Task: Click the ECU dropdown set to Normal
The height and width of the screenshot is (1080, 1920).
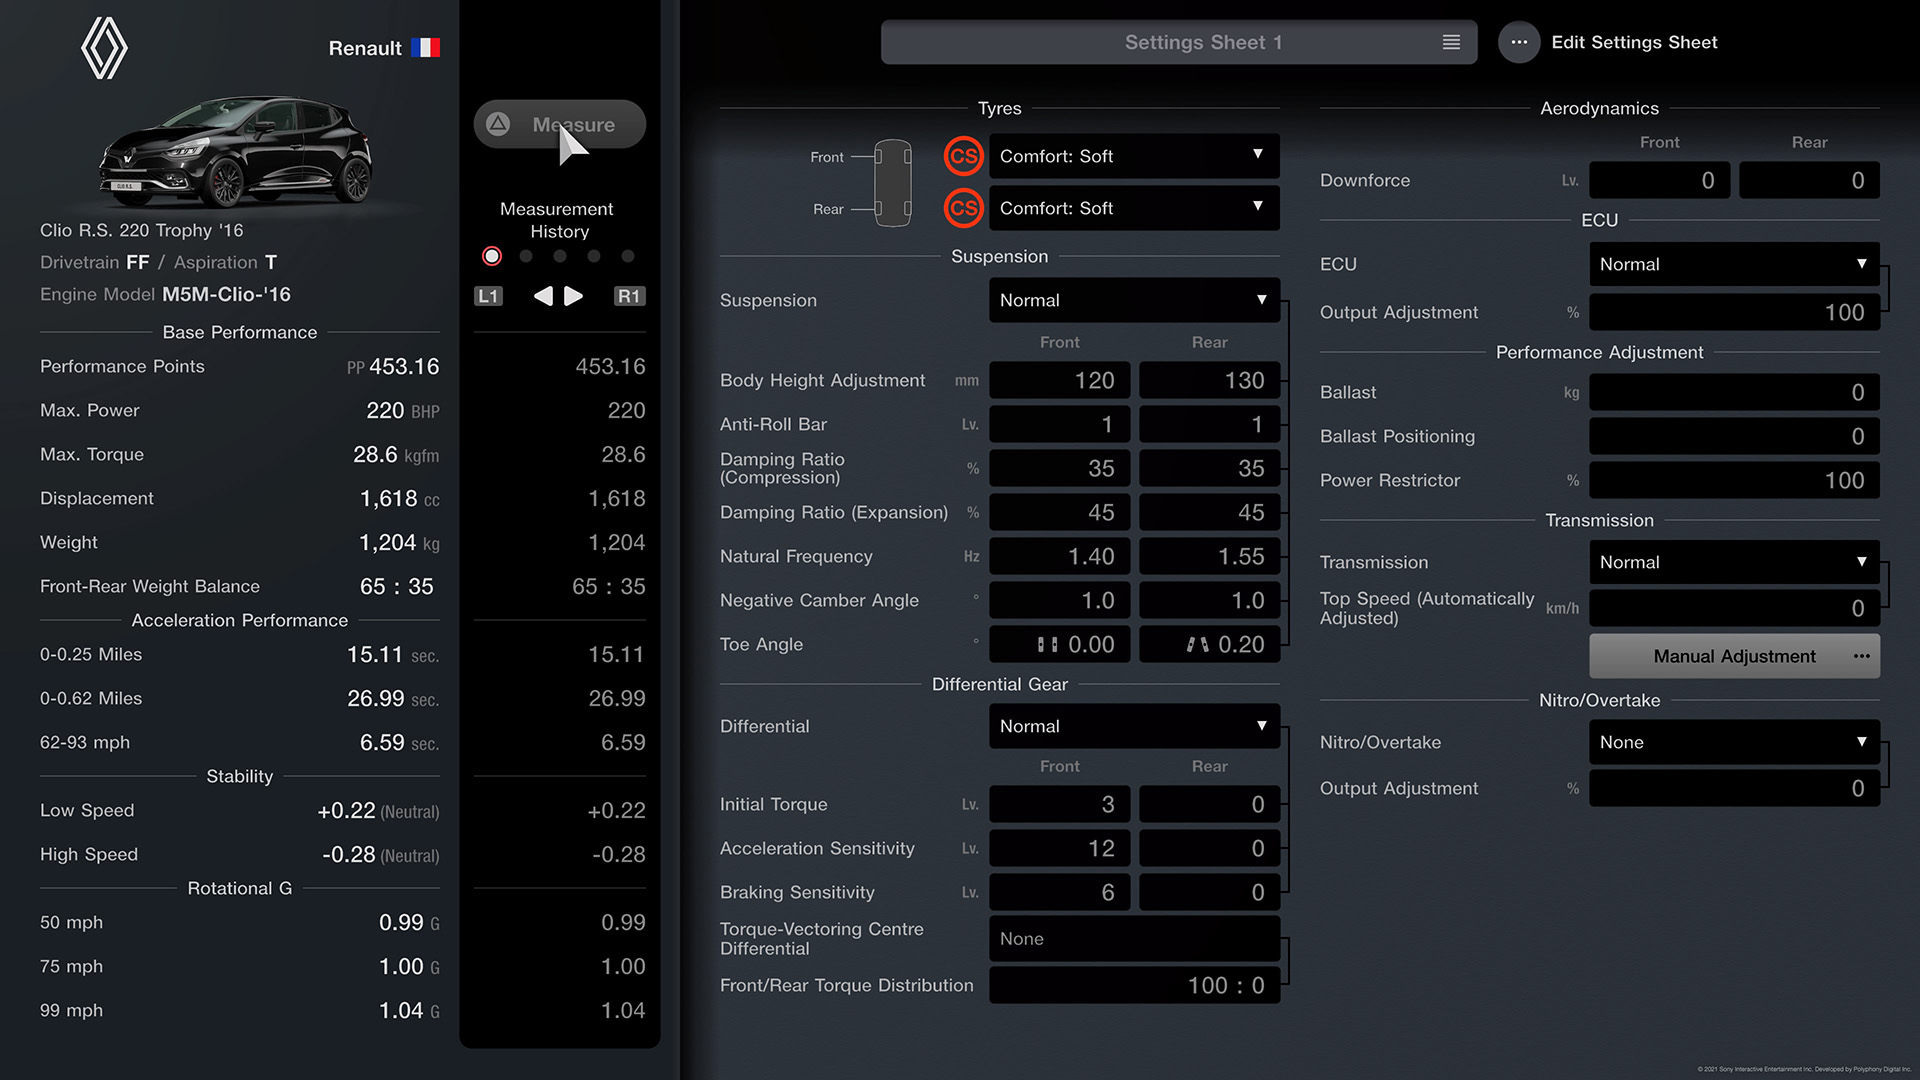Action: click(x=1733, y=262)
